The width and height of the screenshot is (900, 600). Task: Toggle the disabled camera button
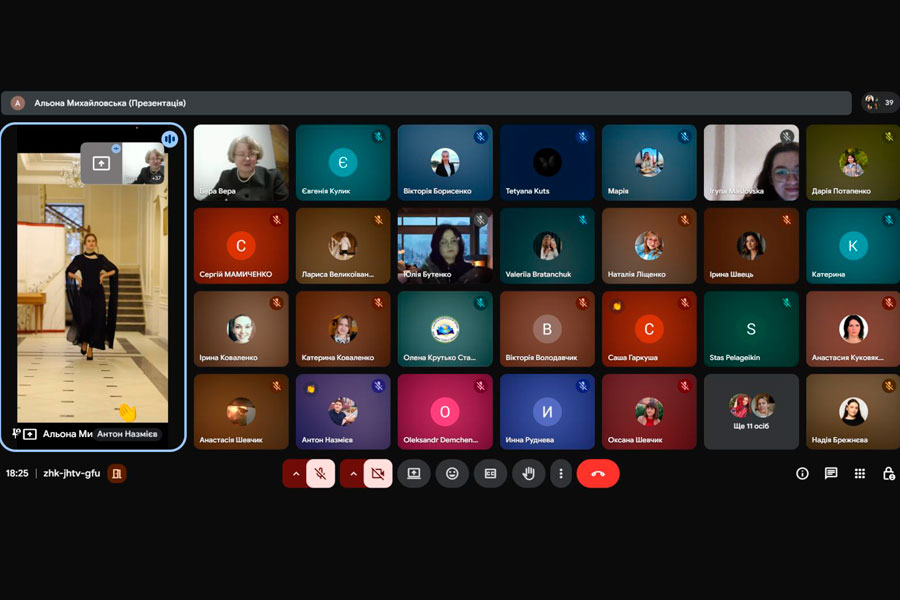click(x=378, y=473)
